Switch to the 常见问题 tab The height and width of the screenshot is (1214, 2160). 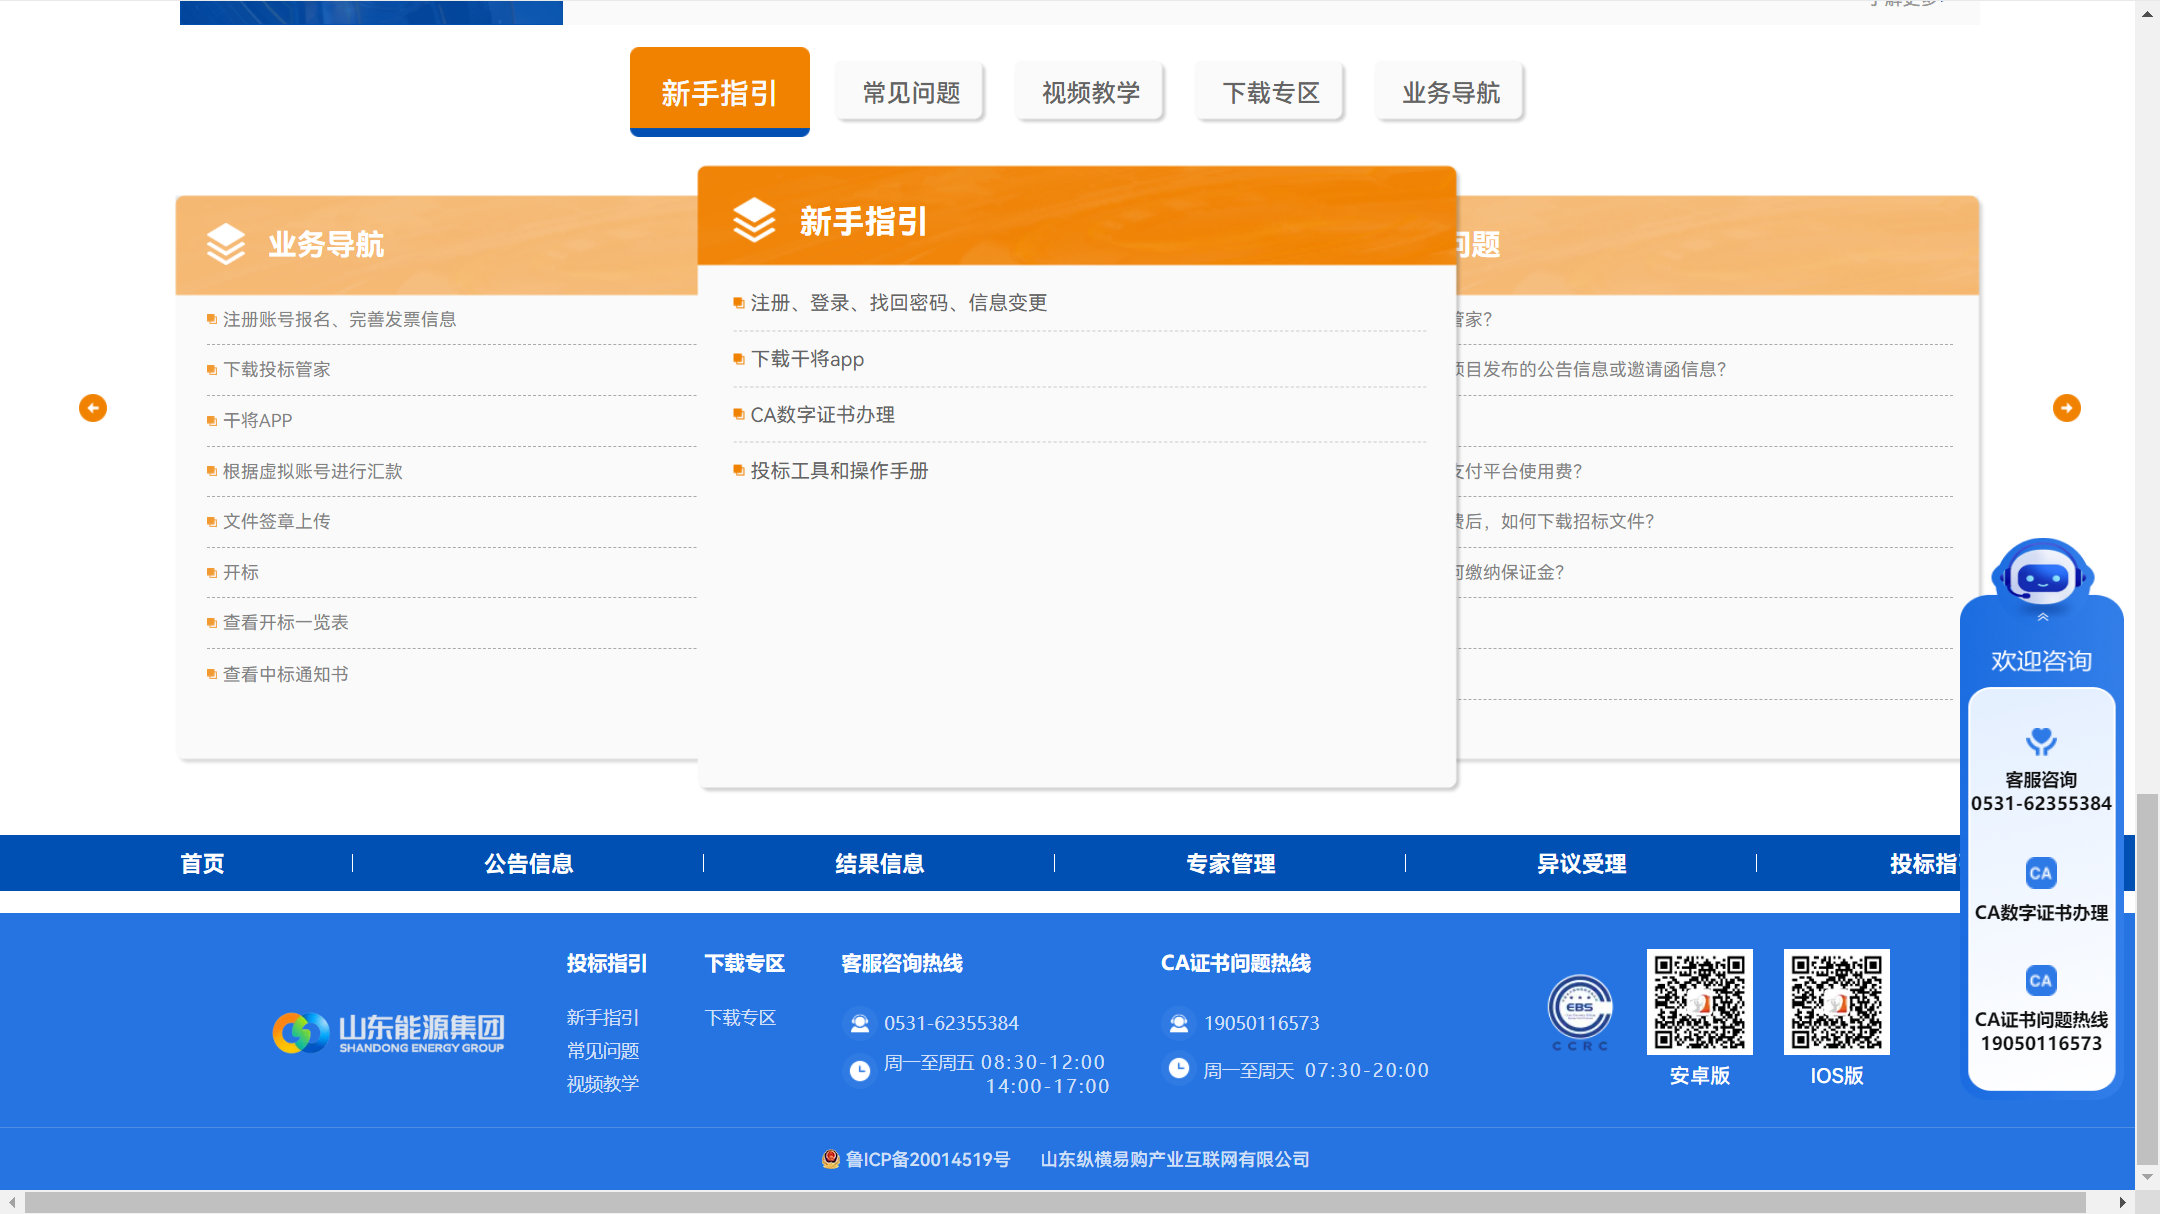coord(910,93)
